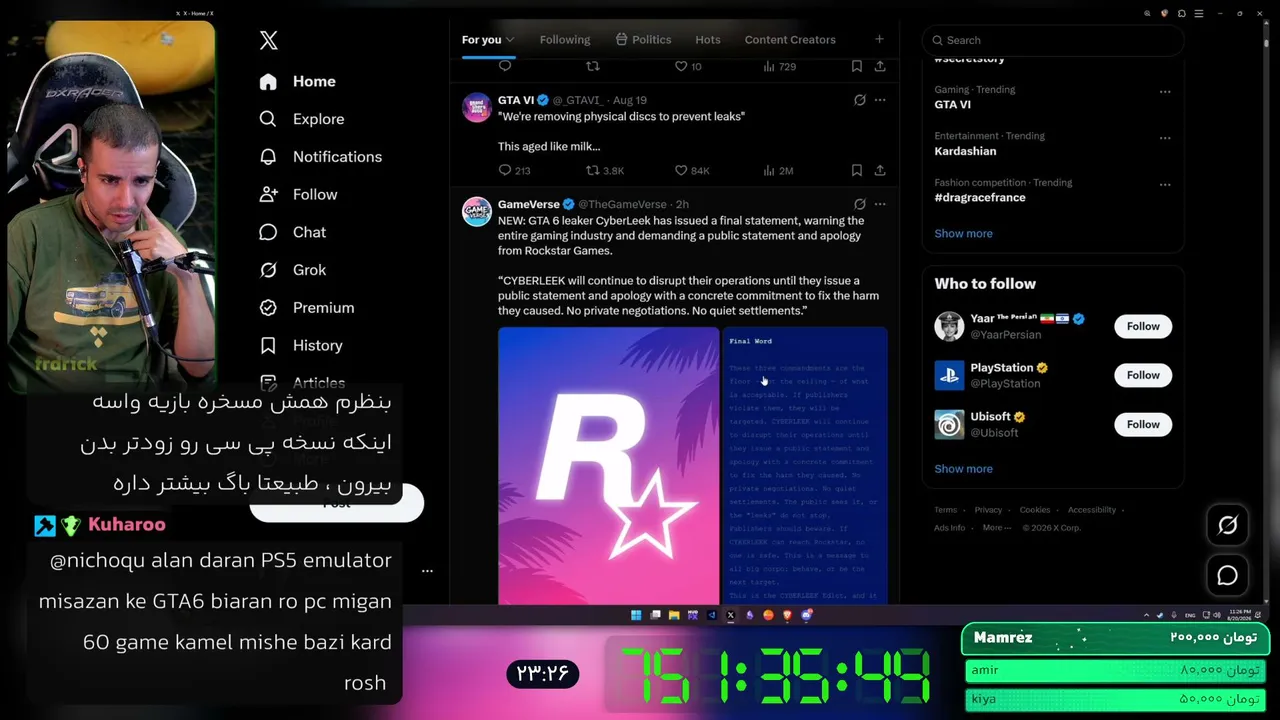The width and height of the screenshot is (1280, 720).
Task: Switch to the Content Creators tab
Action: point(790,40)
